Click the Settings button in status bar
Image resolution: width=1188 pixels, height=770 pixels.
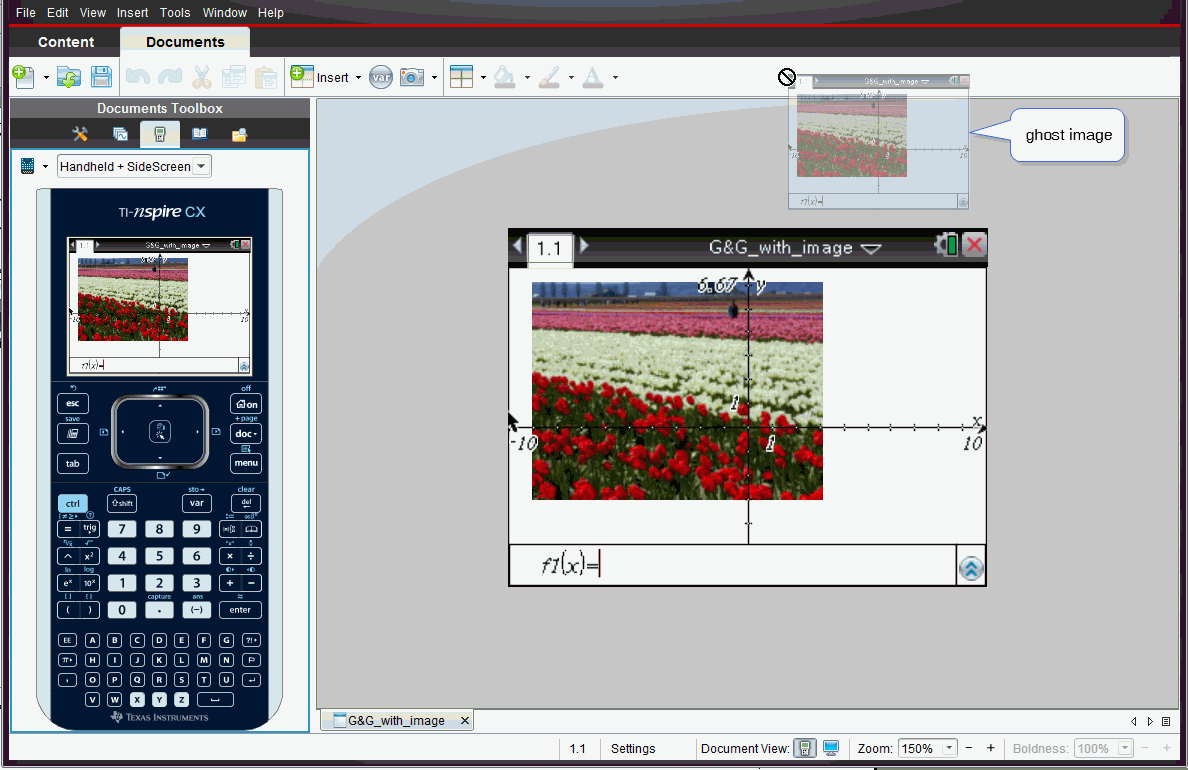tap(633, 748)
